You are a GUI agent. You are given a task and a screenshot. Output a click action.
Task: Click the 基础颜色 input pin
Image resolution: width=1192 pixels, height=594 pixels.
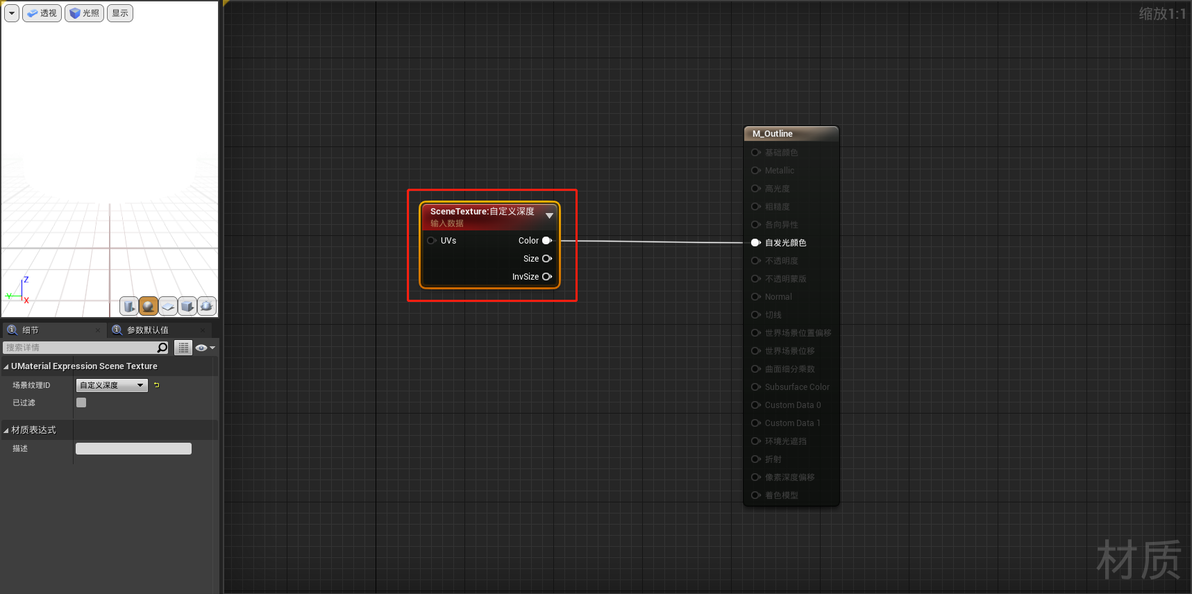756,152
